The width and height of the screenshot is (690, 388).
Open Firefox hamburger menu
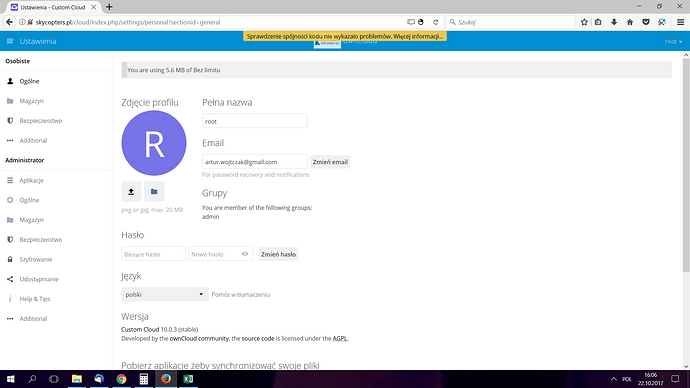pos(680,22)
